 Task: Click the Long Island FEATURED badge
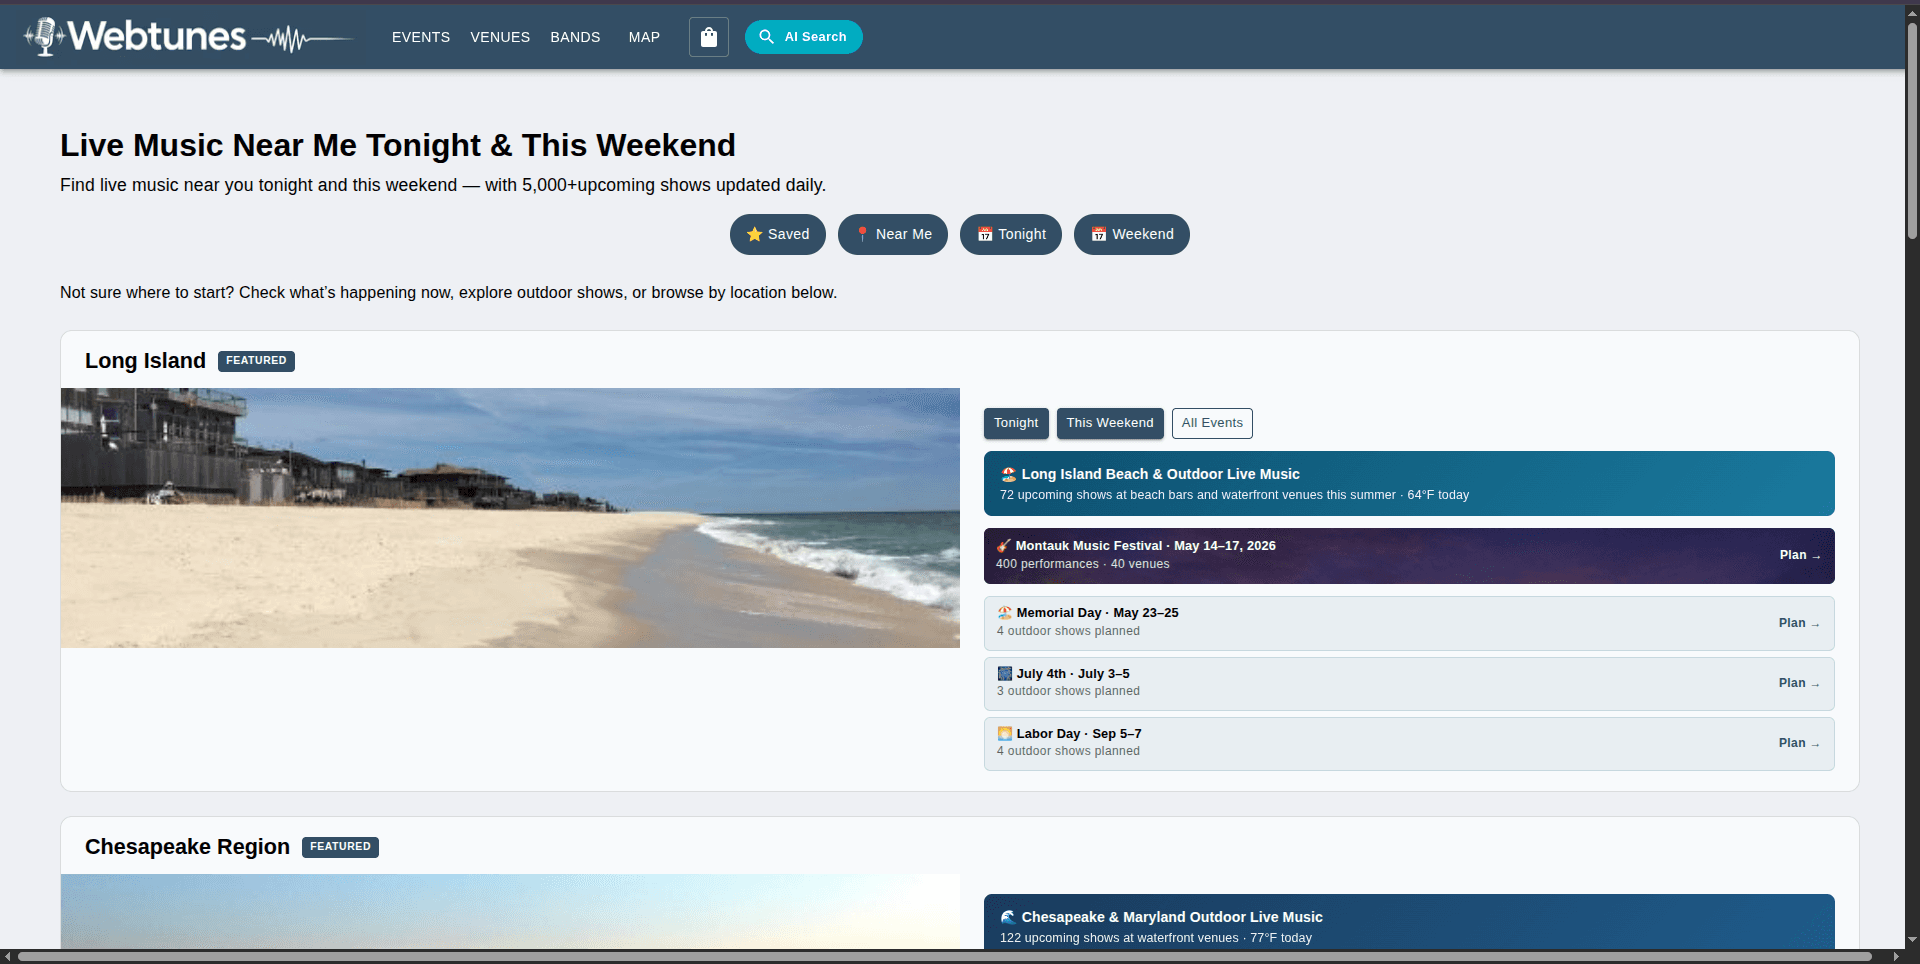(256, 361)
